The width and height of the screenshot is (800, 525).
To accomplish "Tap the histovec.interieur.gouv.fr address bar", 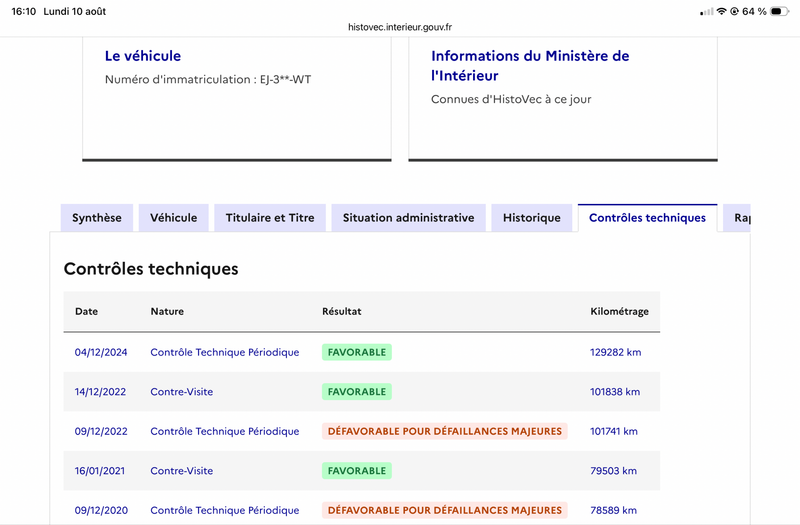I will pos(400,27).
